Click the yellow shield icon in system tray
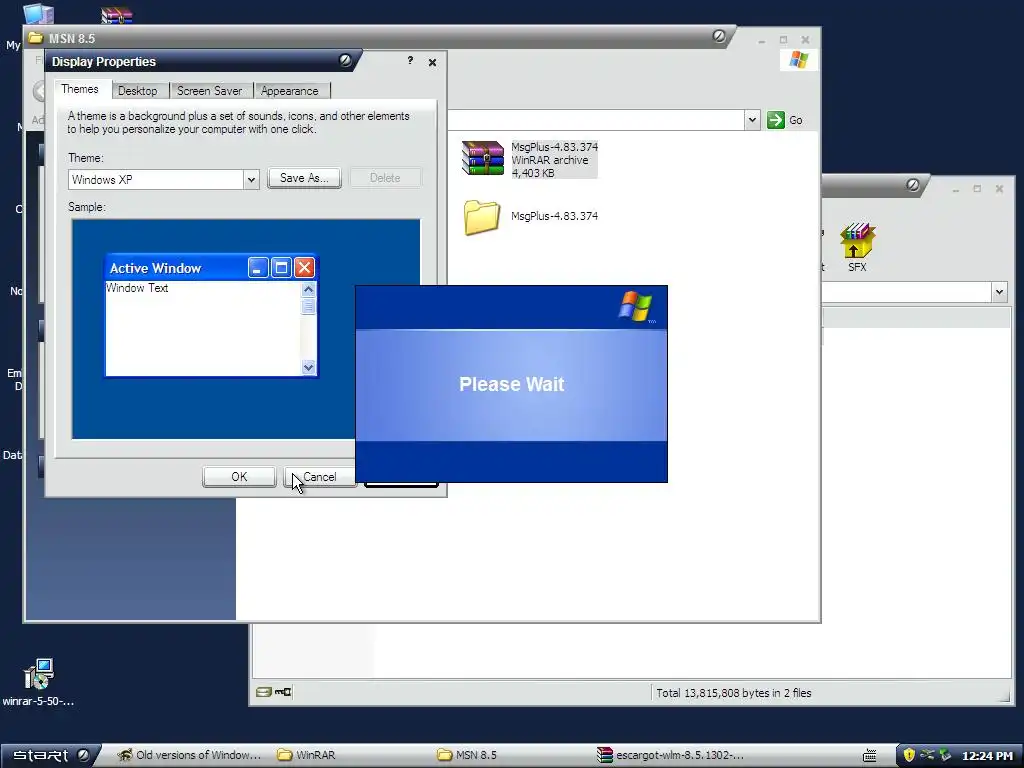The width and height of the screenshot is (1024, 768). click(908, 756)
